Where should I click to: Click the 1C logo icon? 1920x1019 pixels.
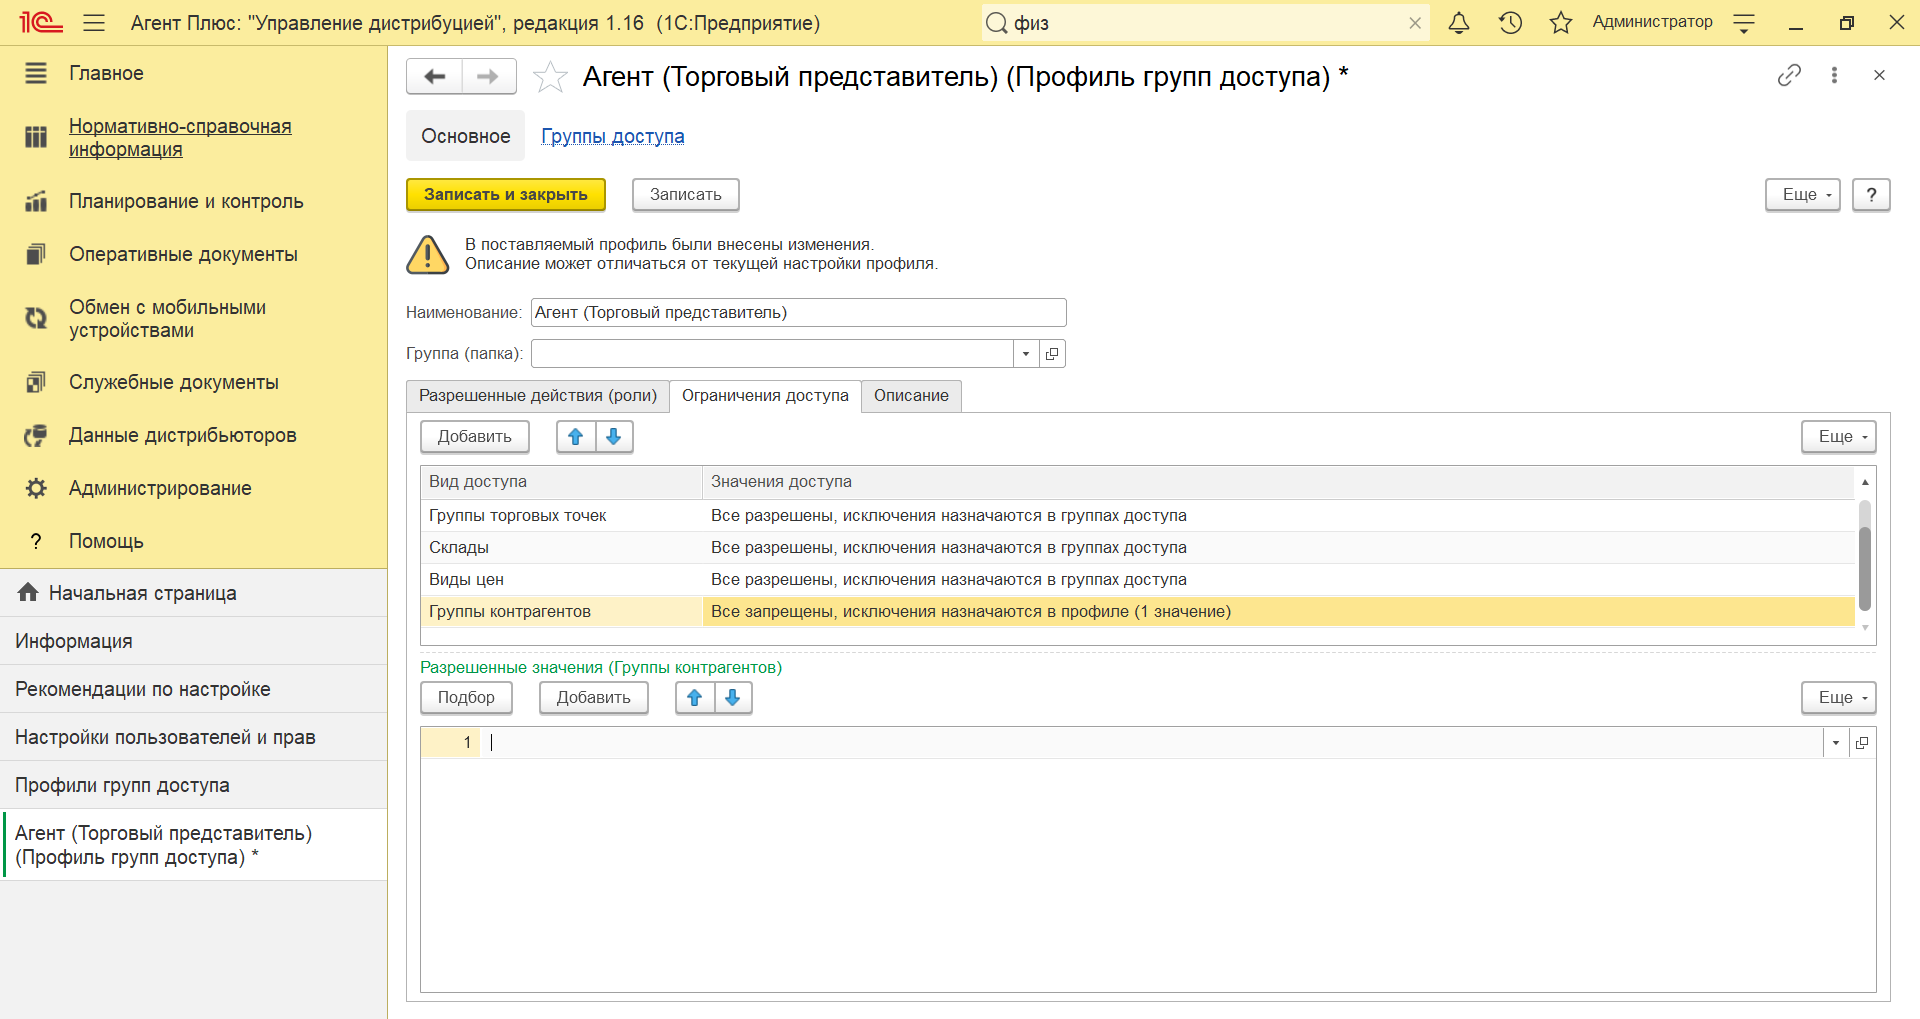point(41,23)
